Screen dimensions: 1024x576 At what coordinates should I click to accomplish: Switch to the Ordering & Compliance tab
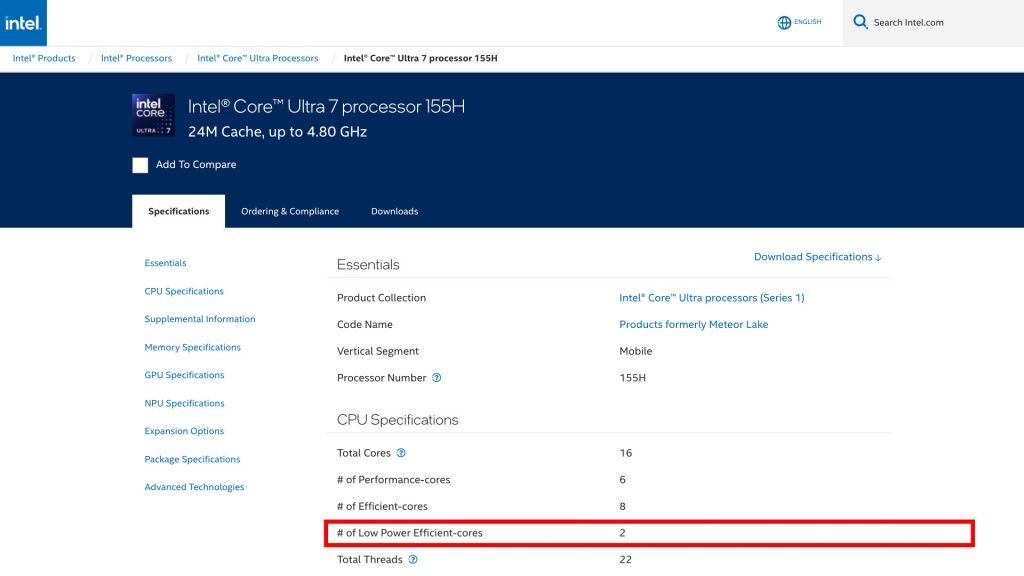290,211
